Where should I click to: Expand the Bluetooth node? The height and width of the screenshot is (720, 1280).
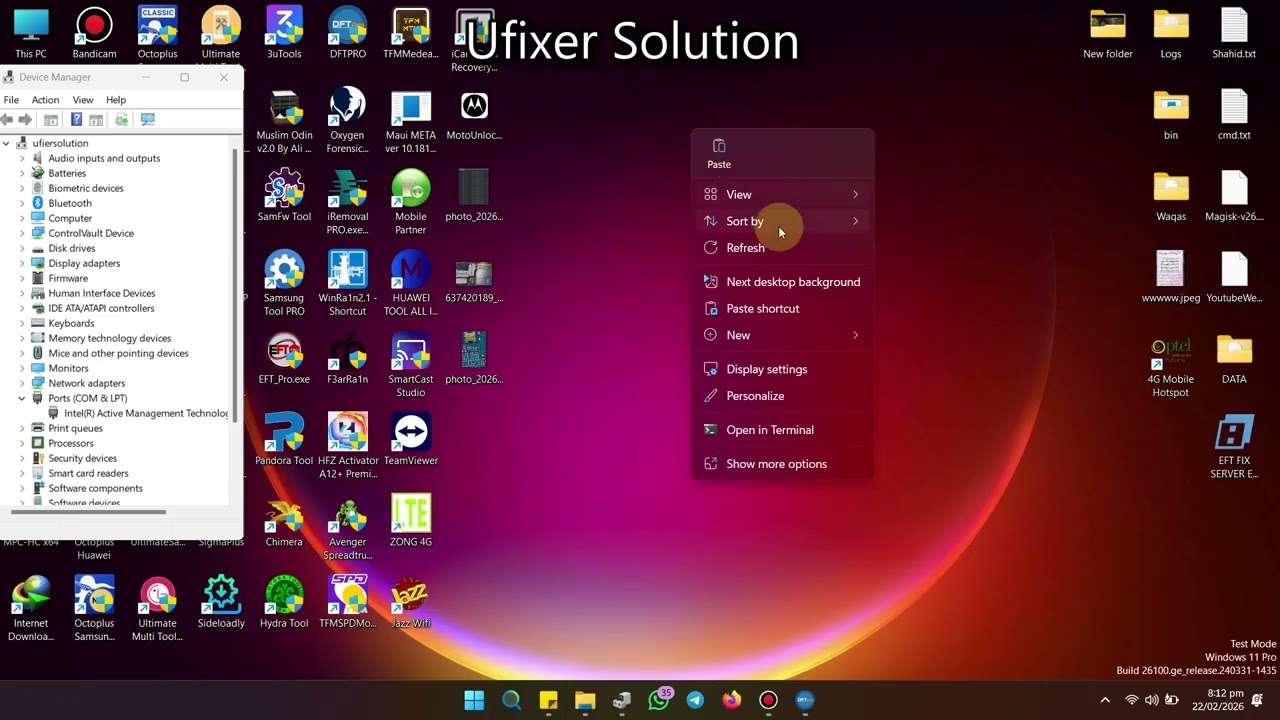coord(22,203)
